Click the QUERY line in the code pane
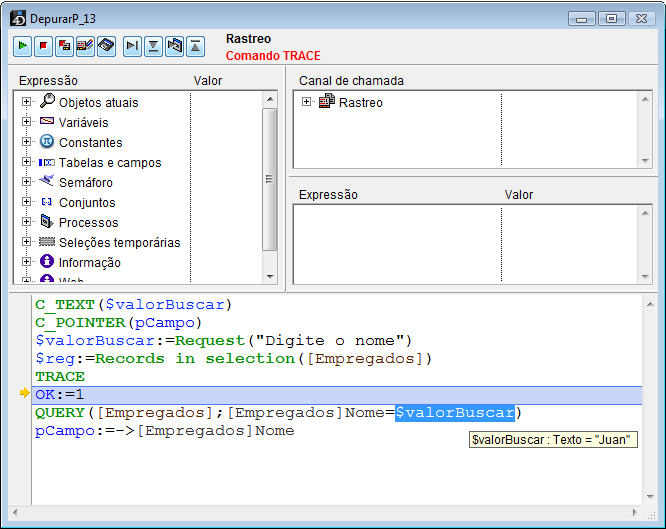This screenshot has height=529, width=666. pos(200,413)
